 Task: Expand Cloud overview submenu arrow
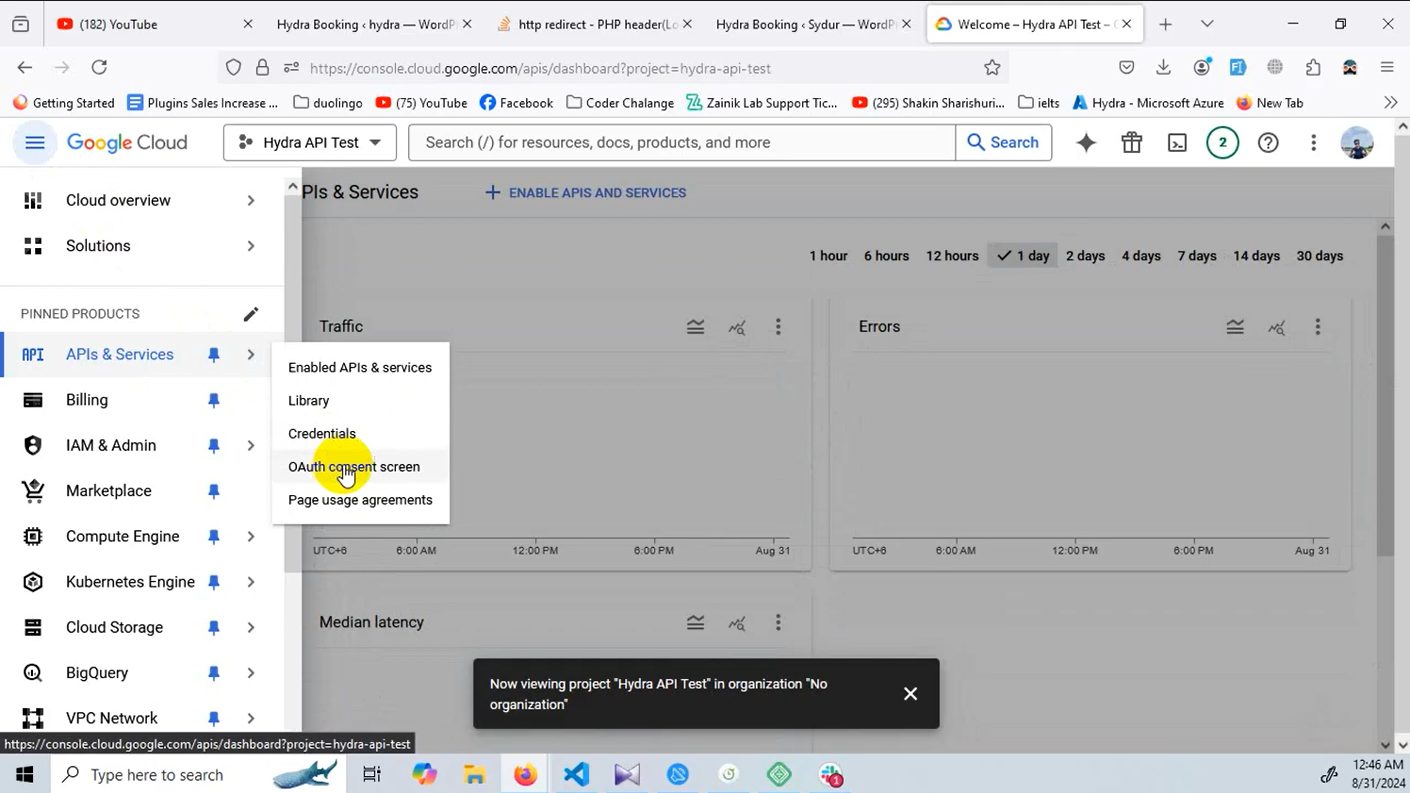tap(251, 200)
